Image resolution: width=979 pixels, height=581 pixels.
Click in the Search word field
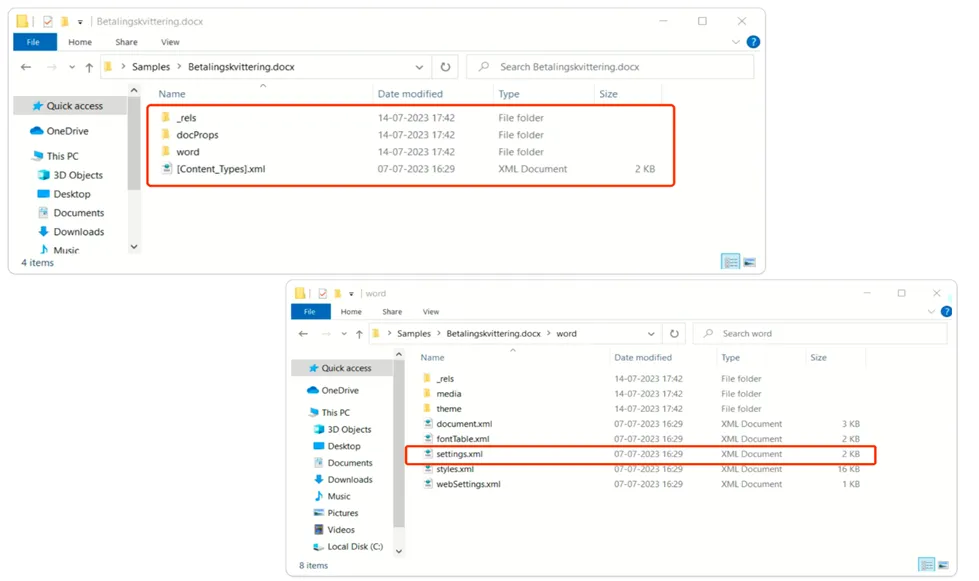[x=821, y=334]
